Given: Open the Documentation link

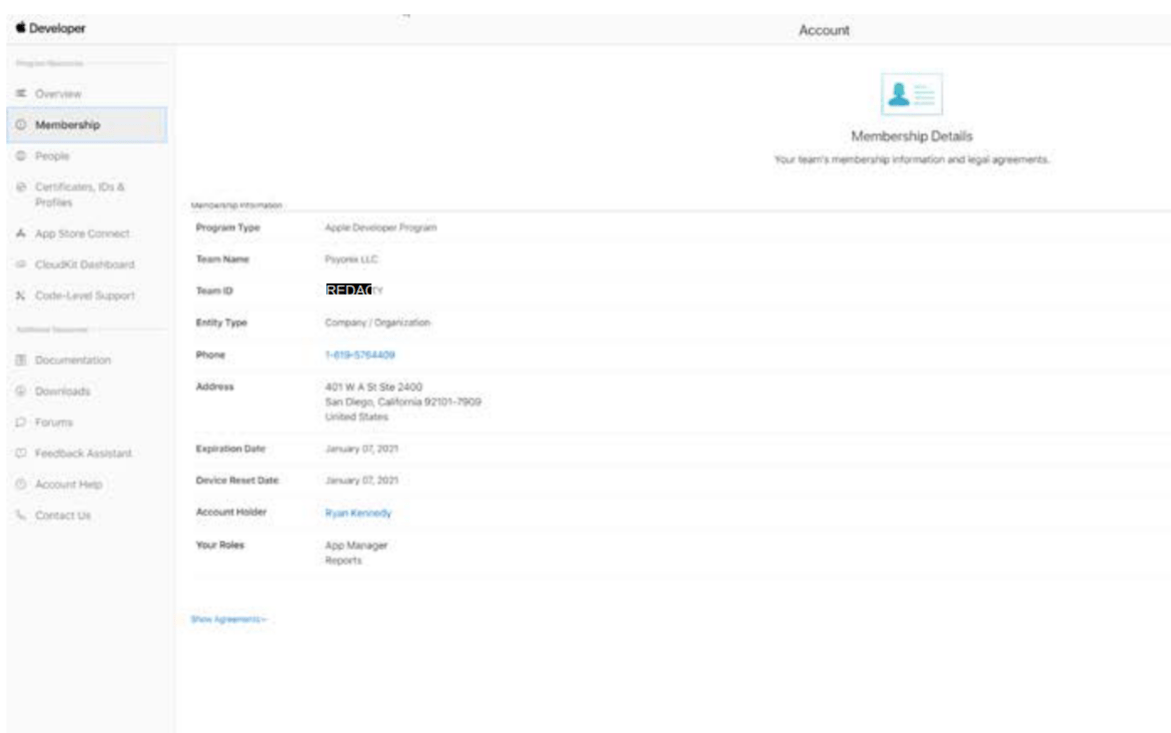Looking at the screenshot, I should point(72,360).
